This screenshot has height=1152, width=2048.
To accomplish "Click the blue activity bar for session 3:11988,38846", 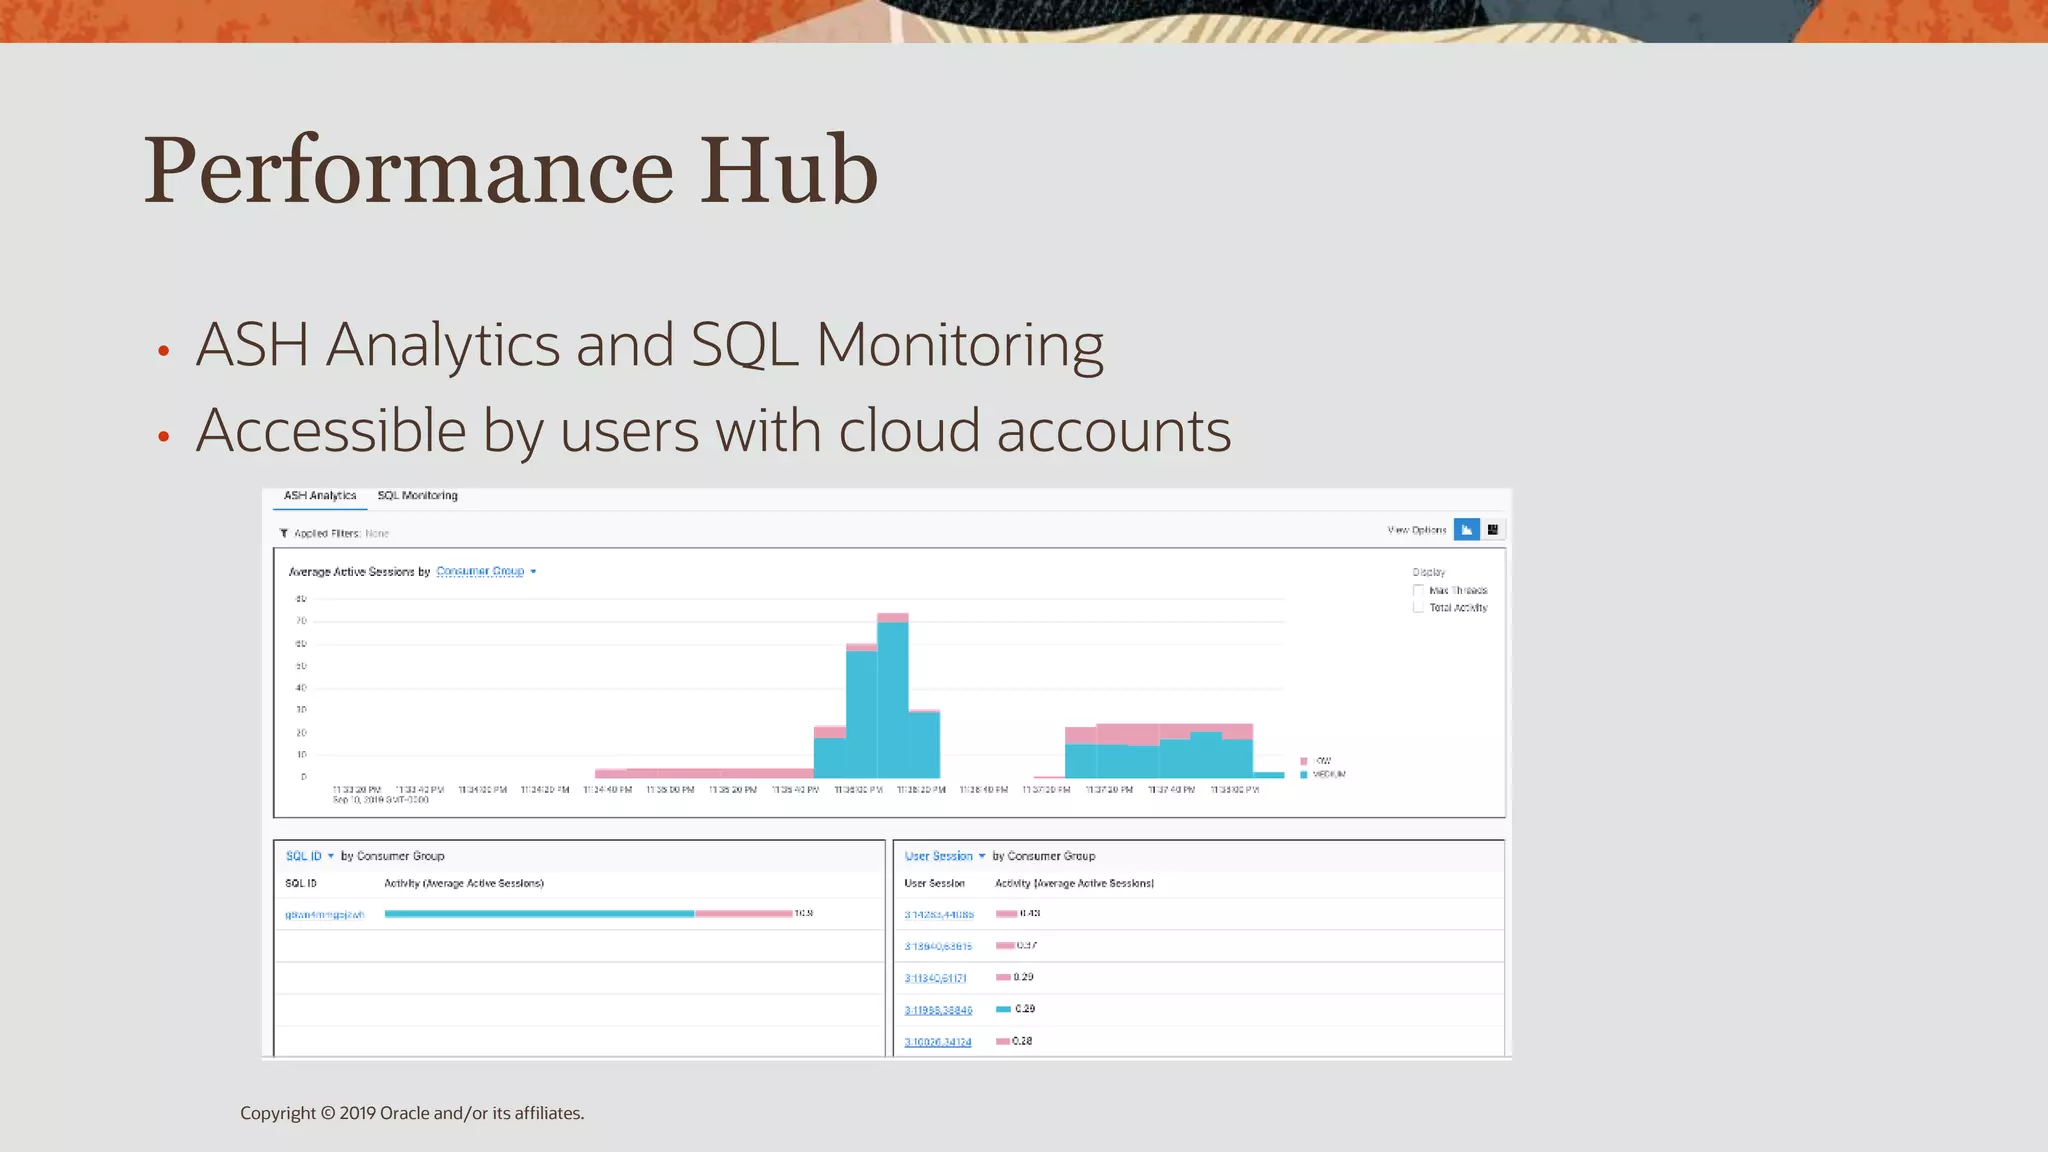I will (1003, 1009).
